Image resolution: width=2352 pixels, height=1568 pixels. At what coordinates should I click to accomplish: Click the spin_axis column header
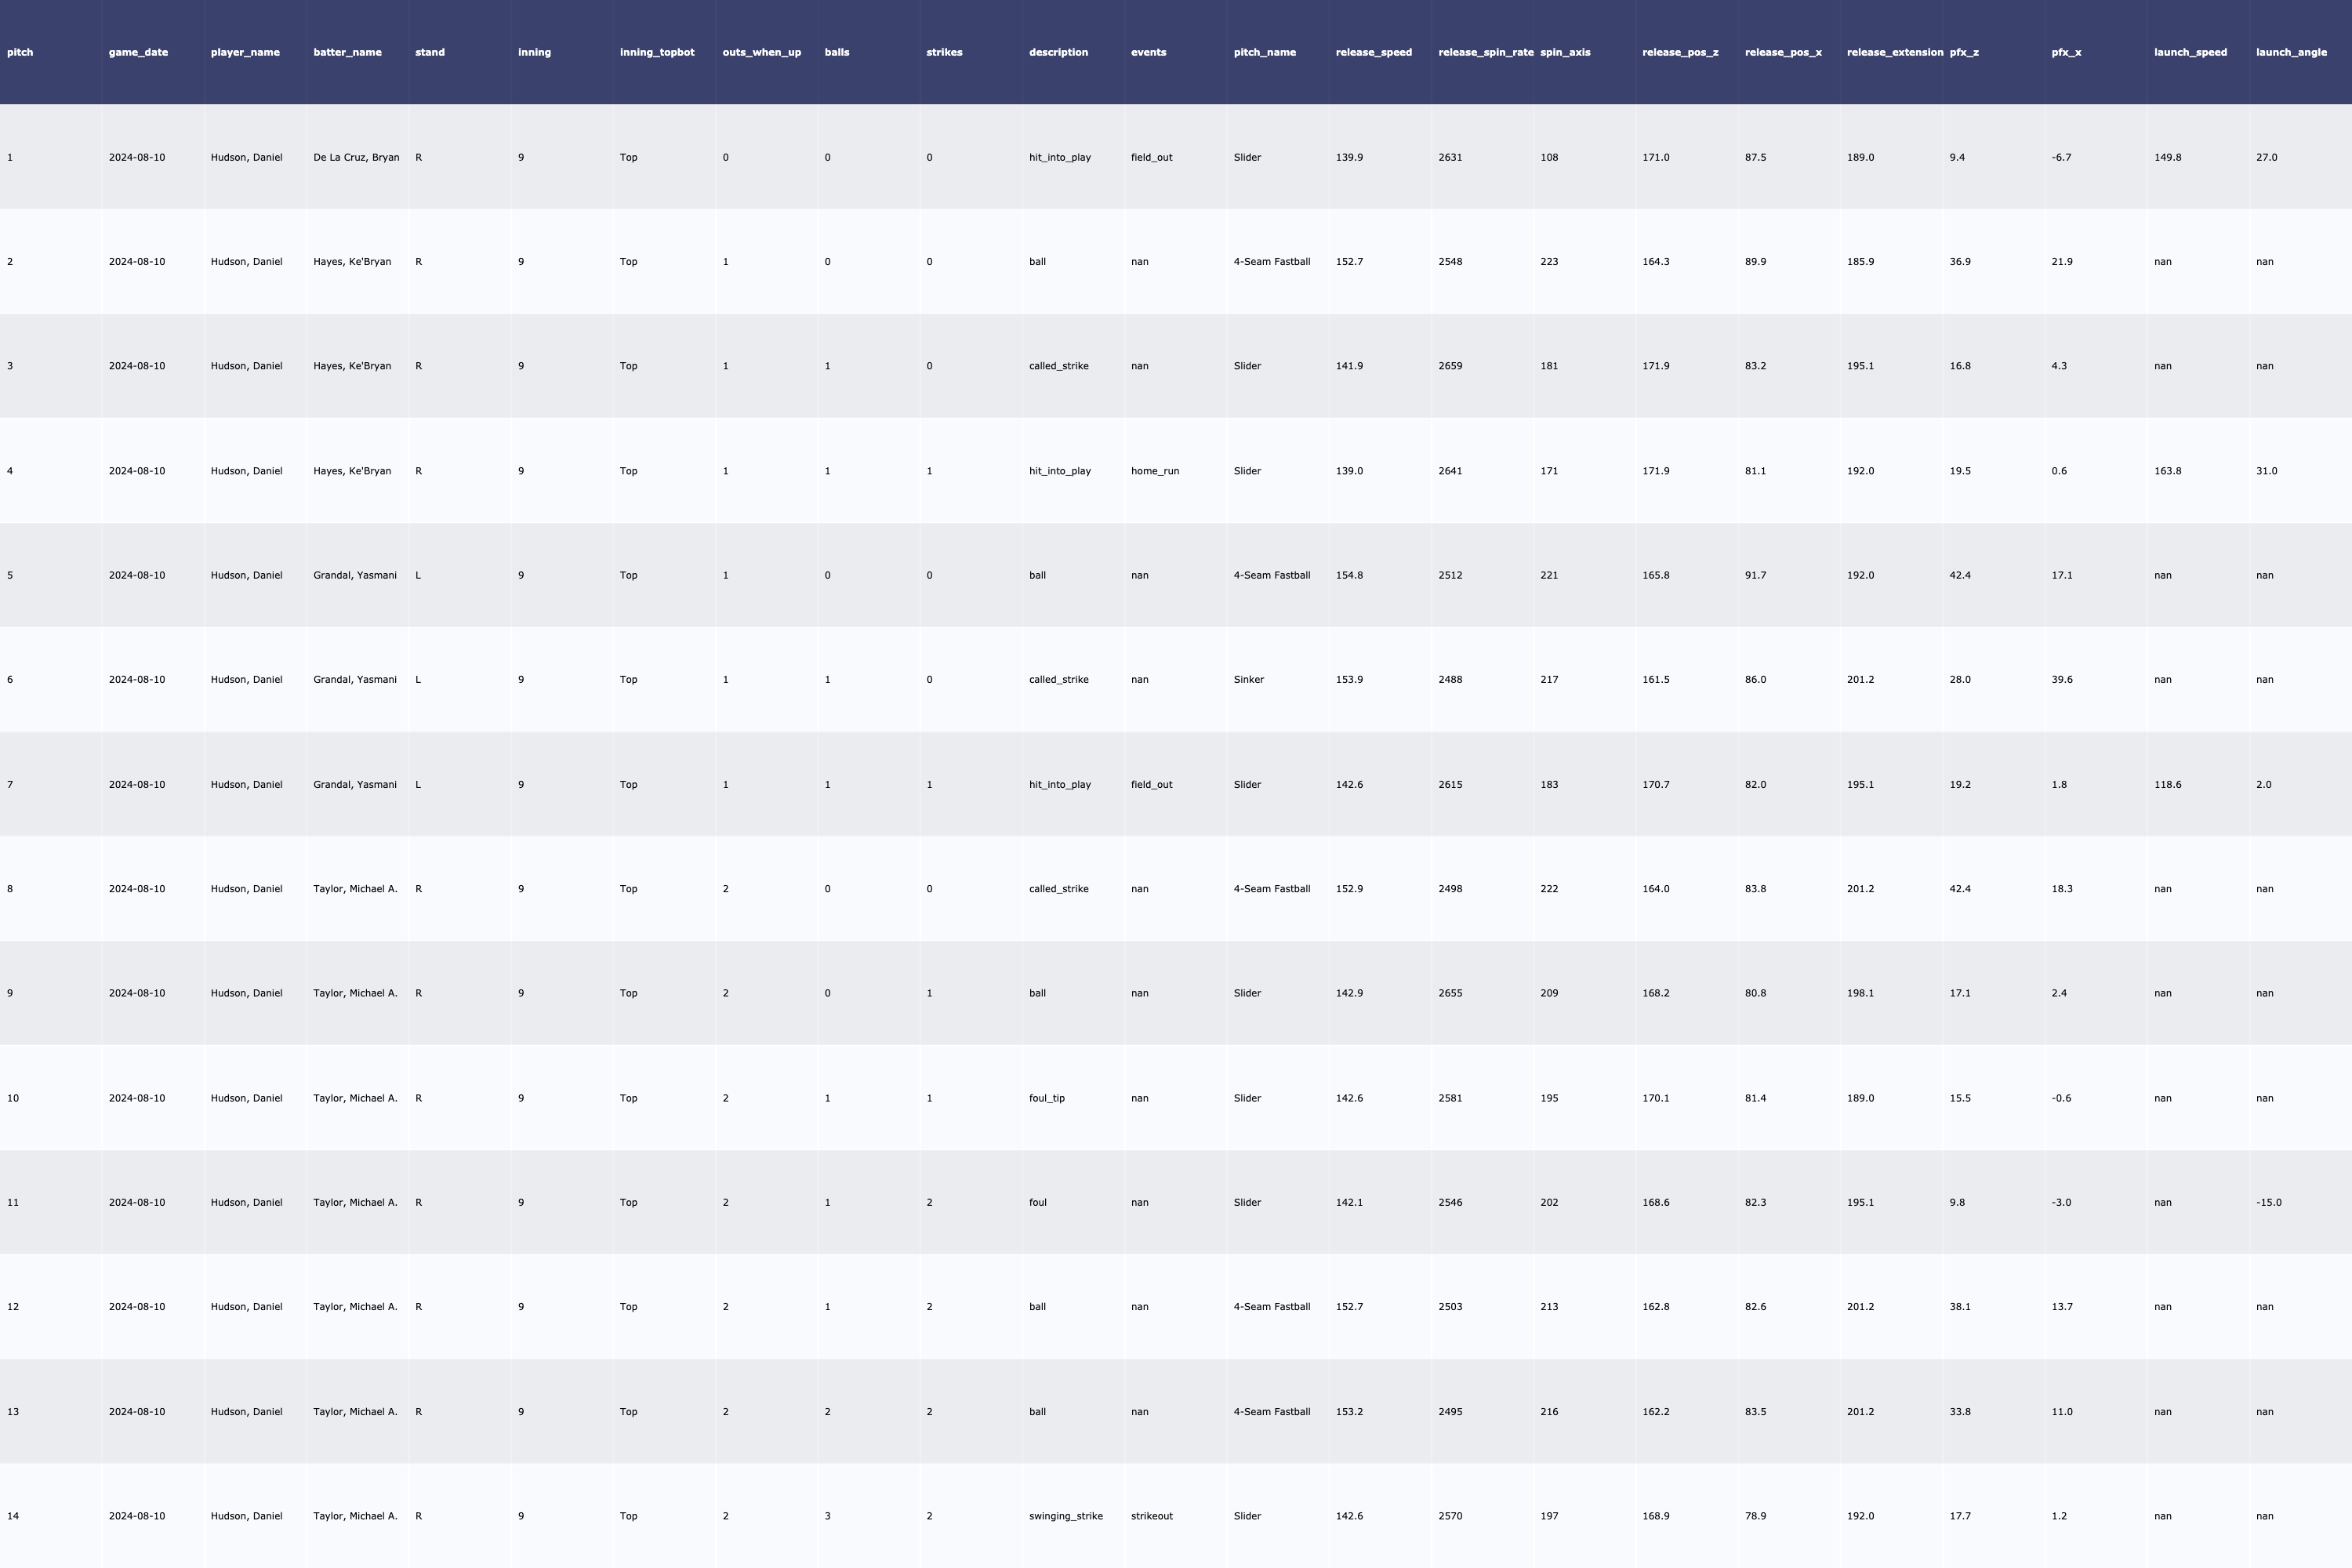tap(1565, 52)
